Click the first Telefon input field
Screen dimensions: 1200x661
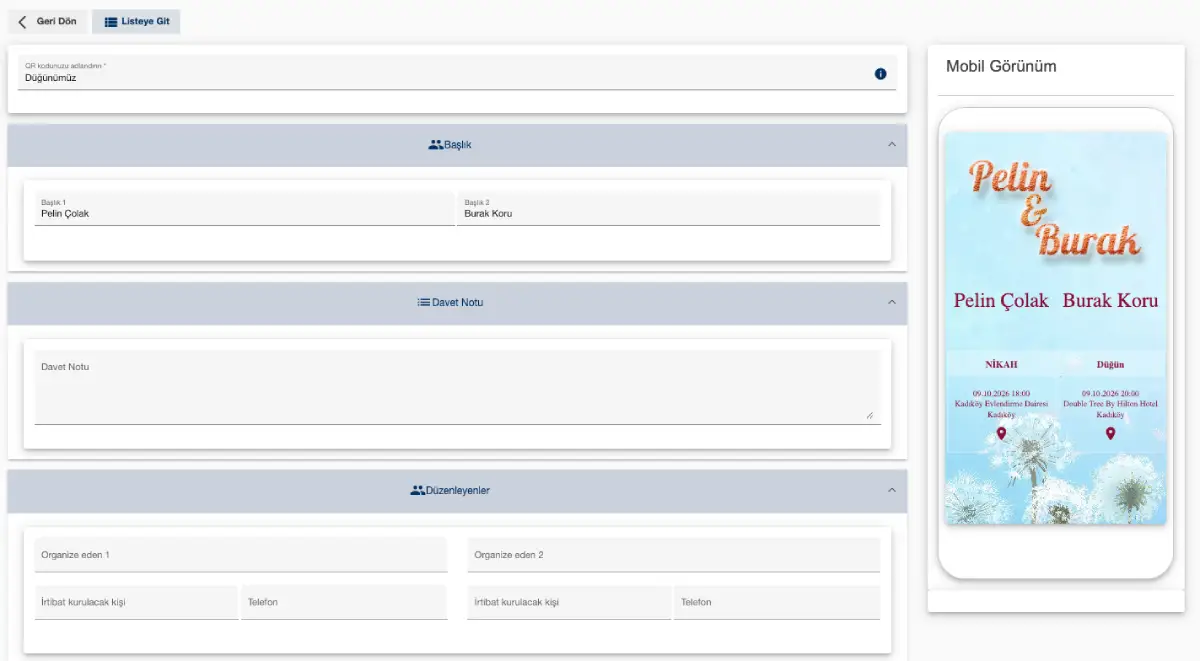[x=343, y=602]
